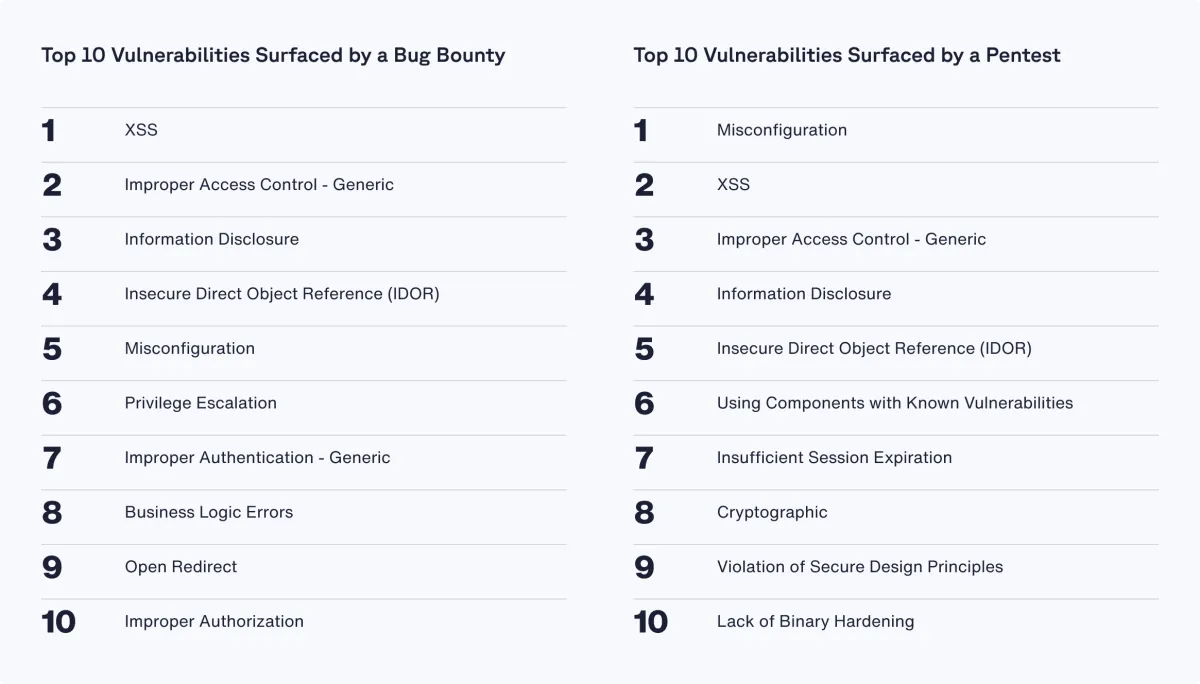Click the 'Top 10 Vulnerabilities Surfaced by a Pentest' heading

pyautogui.click(x=846, y=55)
